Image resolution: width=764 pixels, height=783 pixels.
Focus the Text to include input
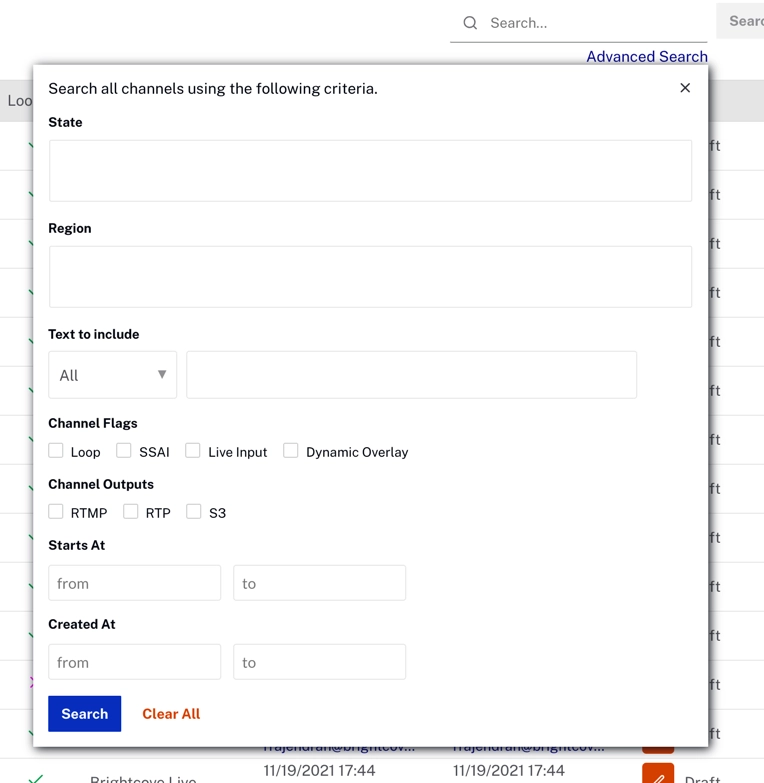(x=411, y=375)
